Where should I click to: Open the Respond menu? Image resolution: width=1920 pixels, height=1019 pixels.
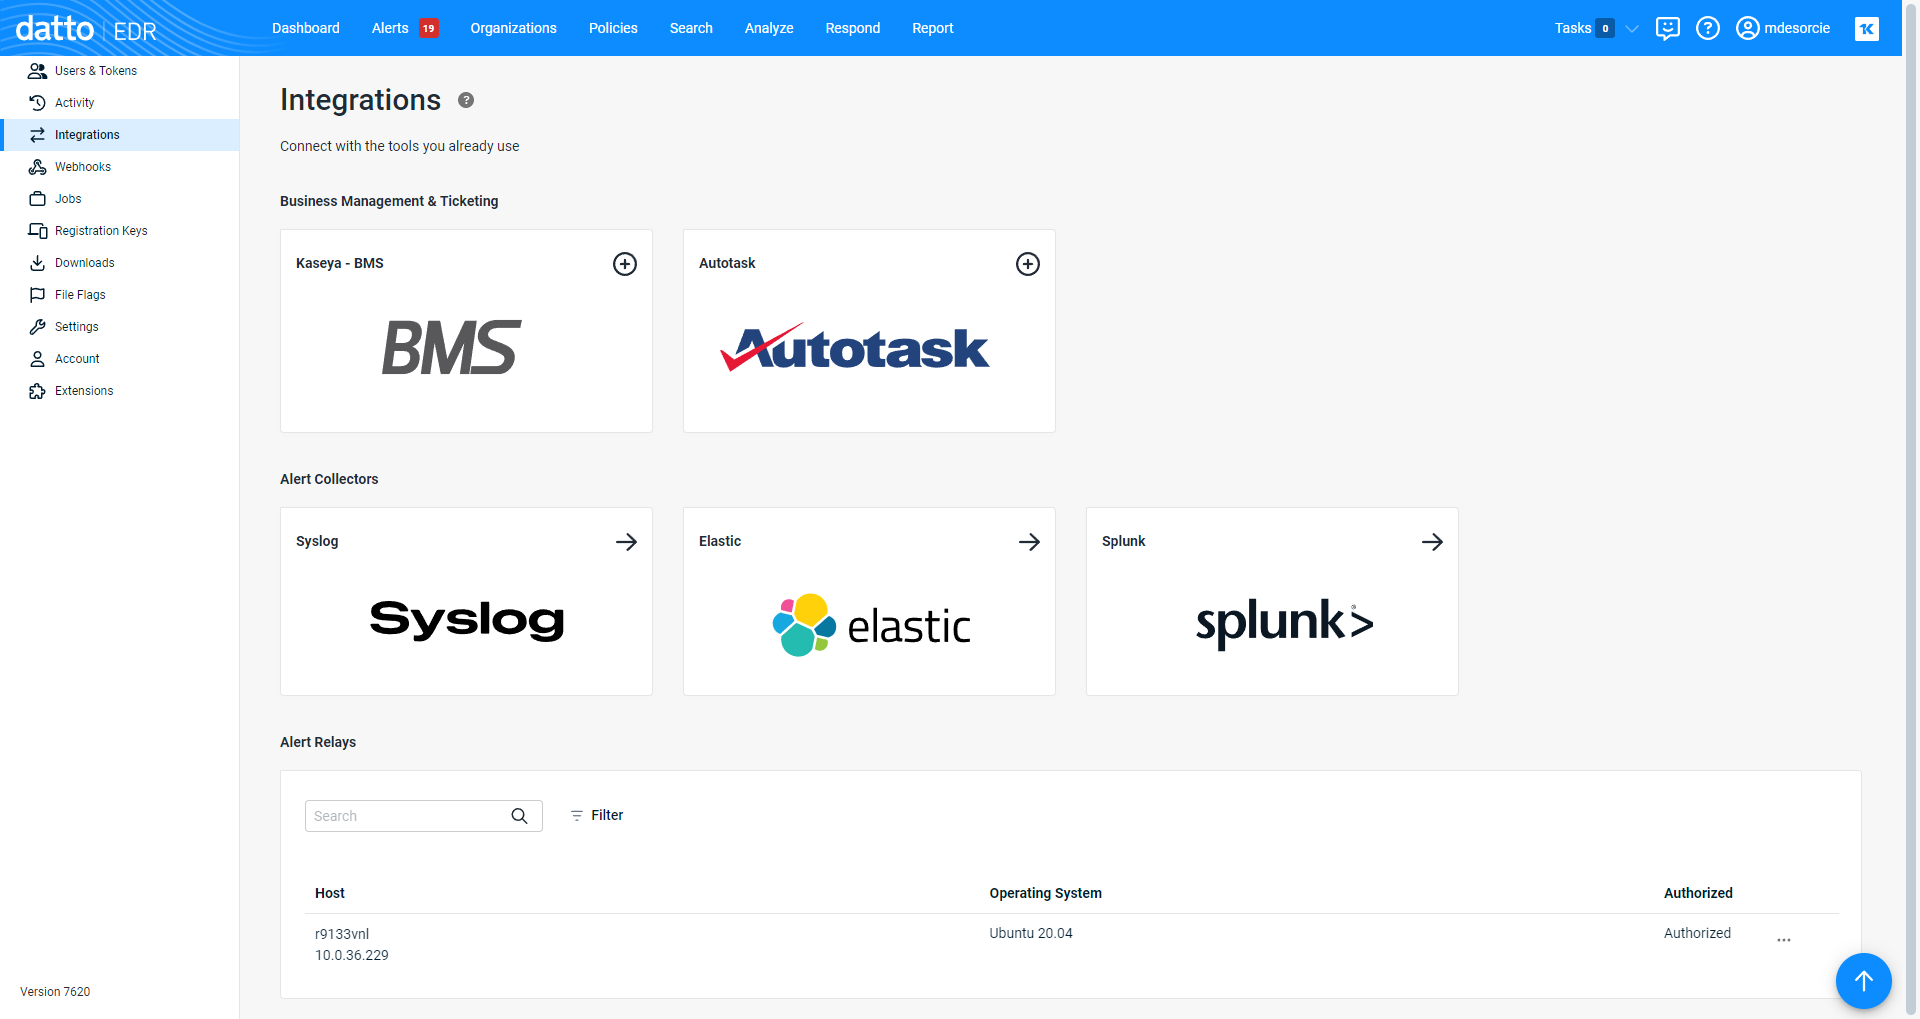coord(853,28)
